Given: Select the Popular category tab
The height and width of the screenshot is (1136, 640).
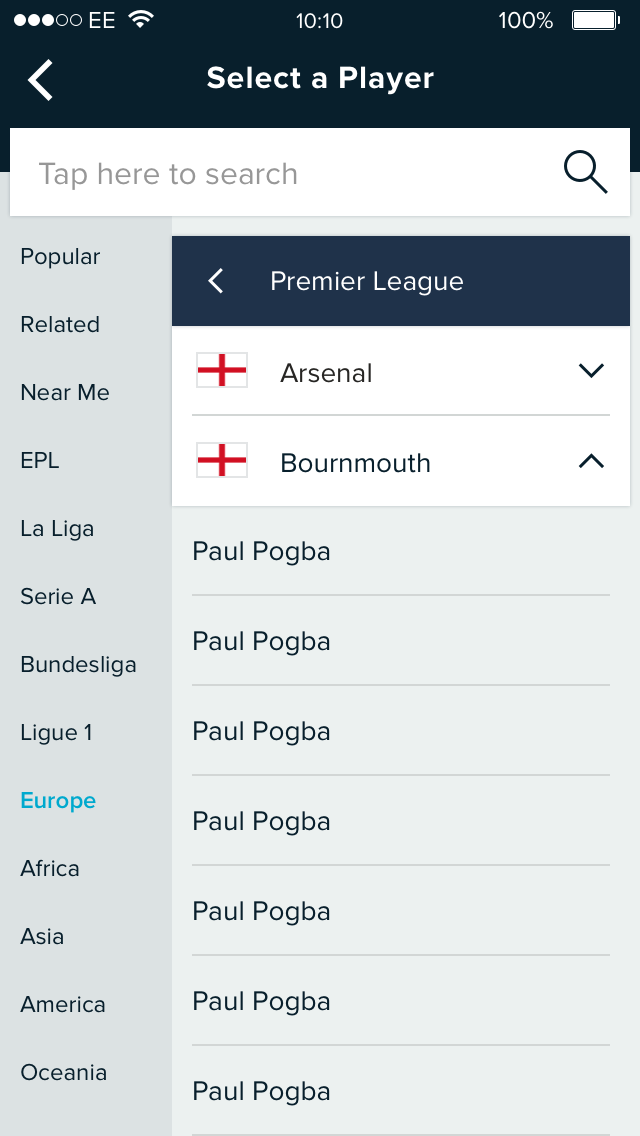Looking at the screenshot, I should click(60, 257).
